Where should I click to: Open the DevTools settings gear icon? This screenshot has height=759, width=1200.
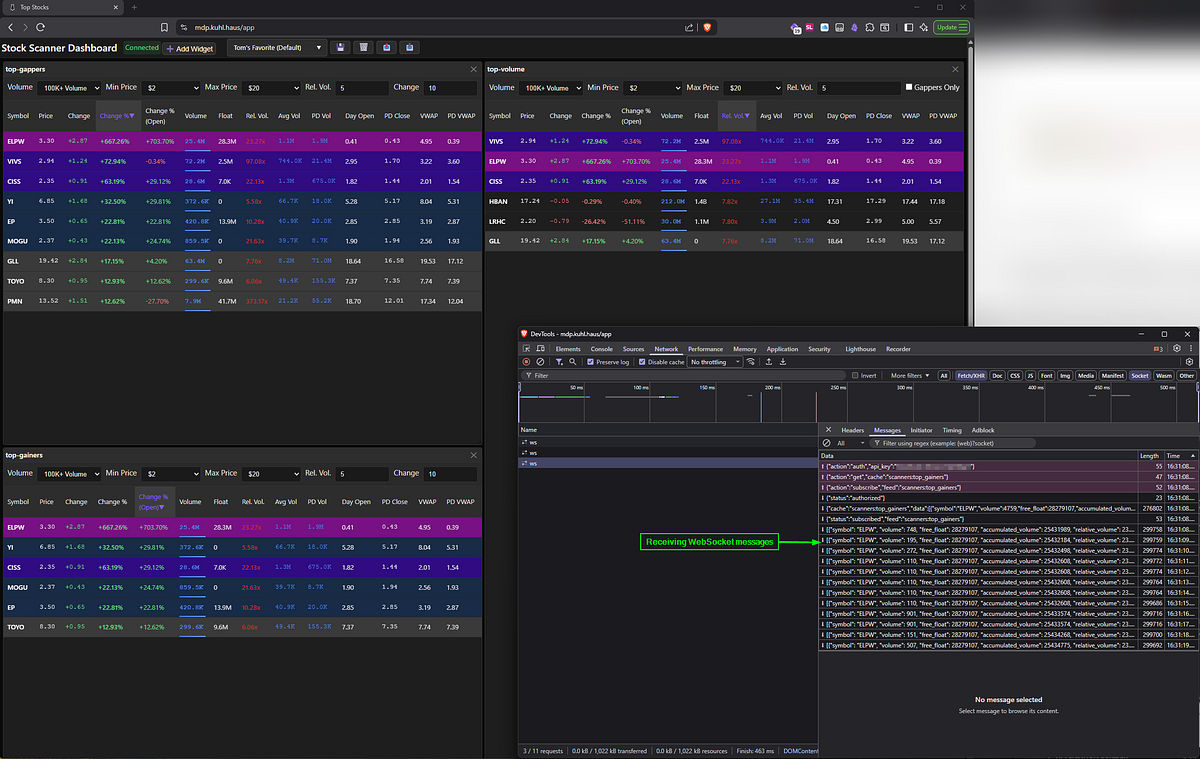(1176, 349)
